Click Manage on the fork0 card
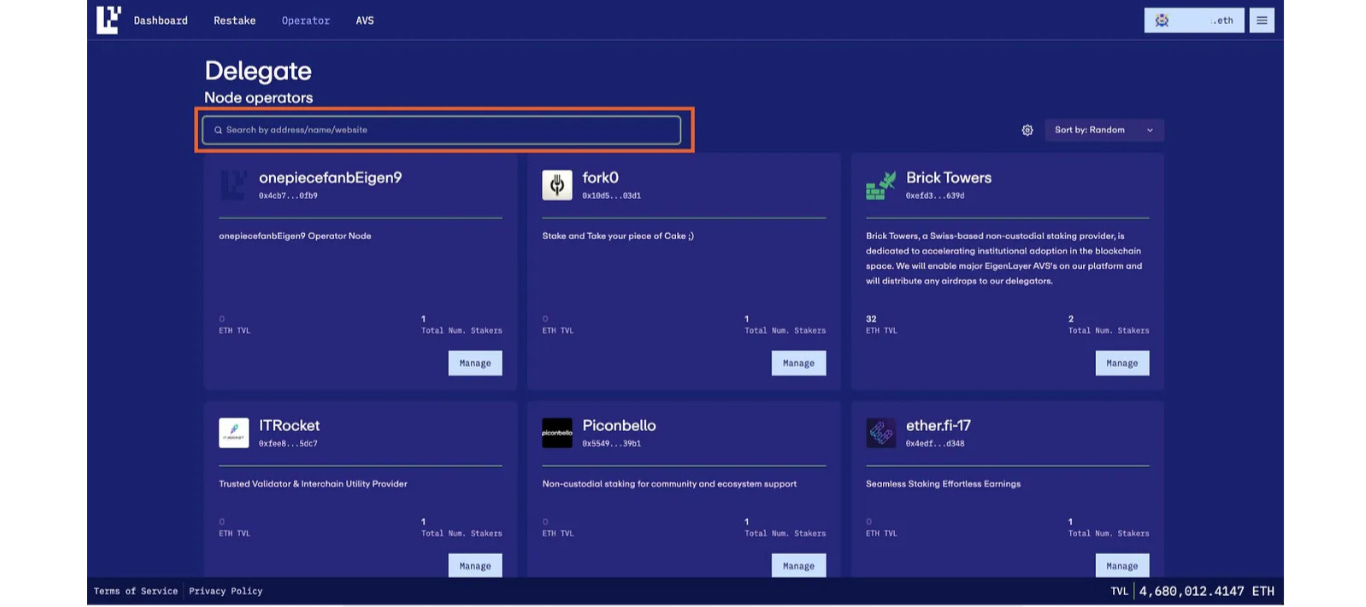 pyautogui.click(x=799, y=363)
